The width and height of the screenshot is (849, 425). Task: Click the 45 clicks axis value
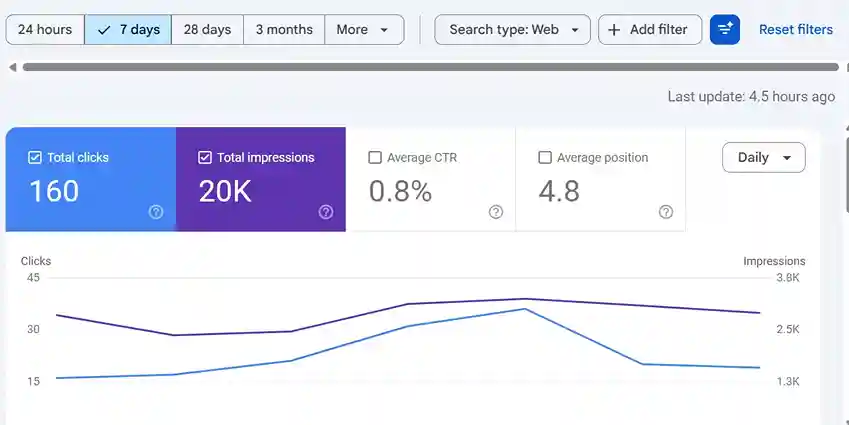click(34, 278)
